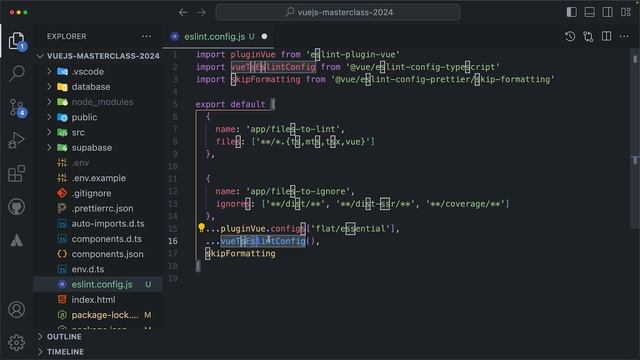The width and height of the screenshot is (640, 360).
Task: Click the 'app/files-to-ignore' string on line 12
Action: 298,191
